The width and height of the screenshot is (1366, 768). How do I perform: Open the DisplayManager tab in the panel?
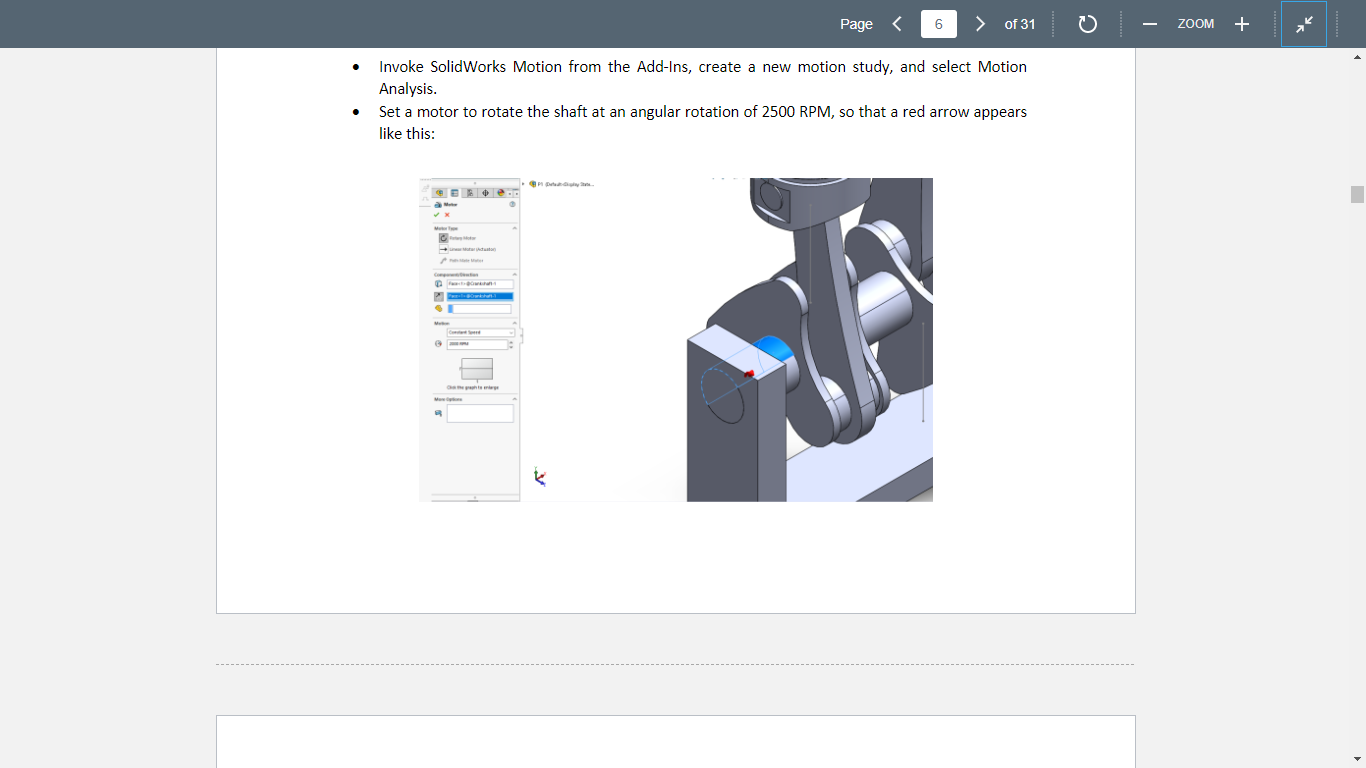point(499,192)
